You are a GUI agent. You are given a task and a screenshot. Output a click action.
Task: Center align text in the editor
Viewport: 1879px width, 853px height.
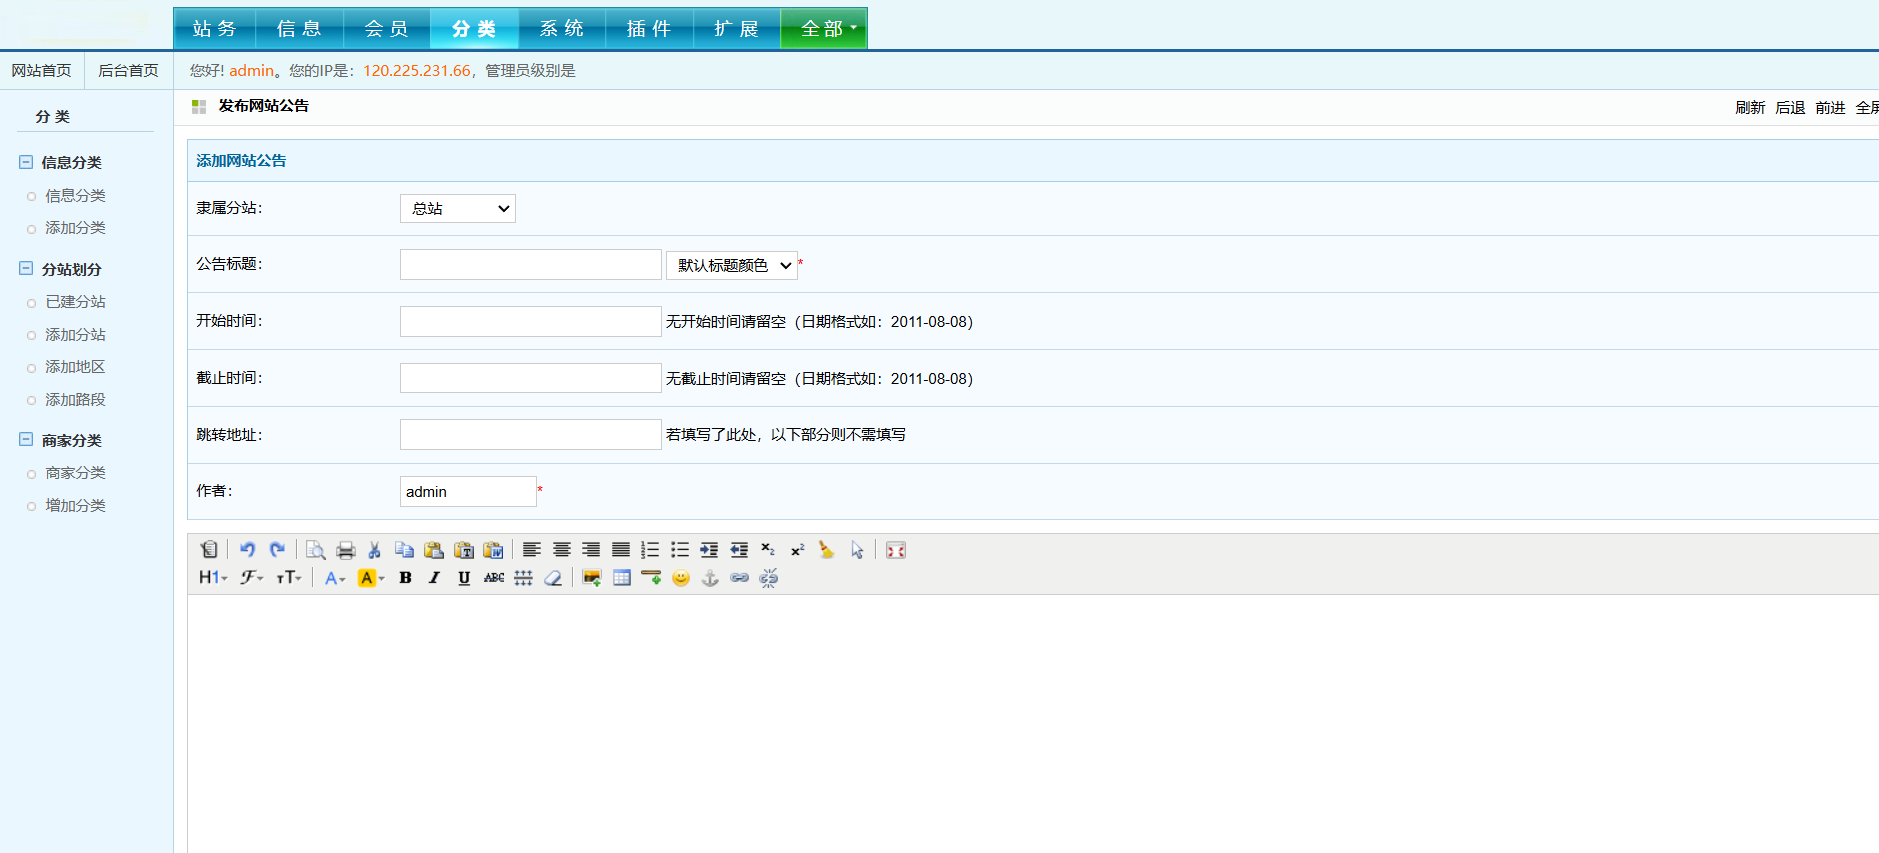tap(562, 550)
